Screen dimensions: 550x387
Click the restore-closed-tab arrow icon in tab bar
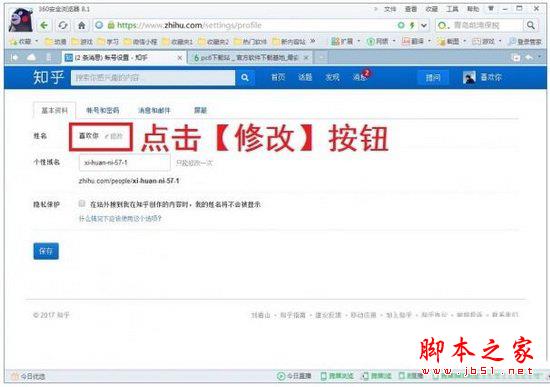coord(529,57)
